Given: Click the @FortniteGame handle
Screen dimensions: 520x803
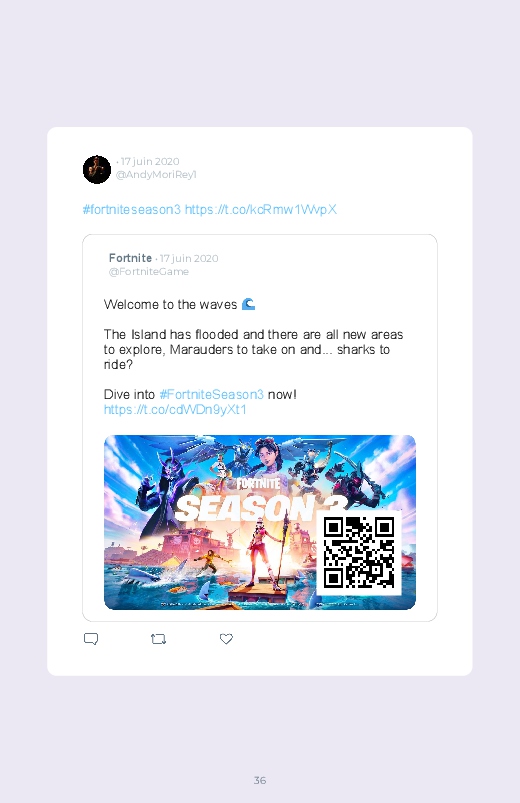Looking at the screenshot, I should point(149,272).
